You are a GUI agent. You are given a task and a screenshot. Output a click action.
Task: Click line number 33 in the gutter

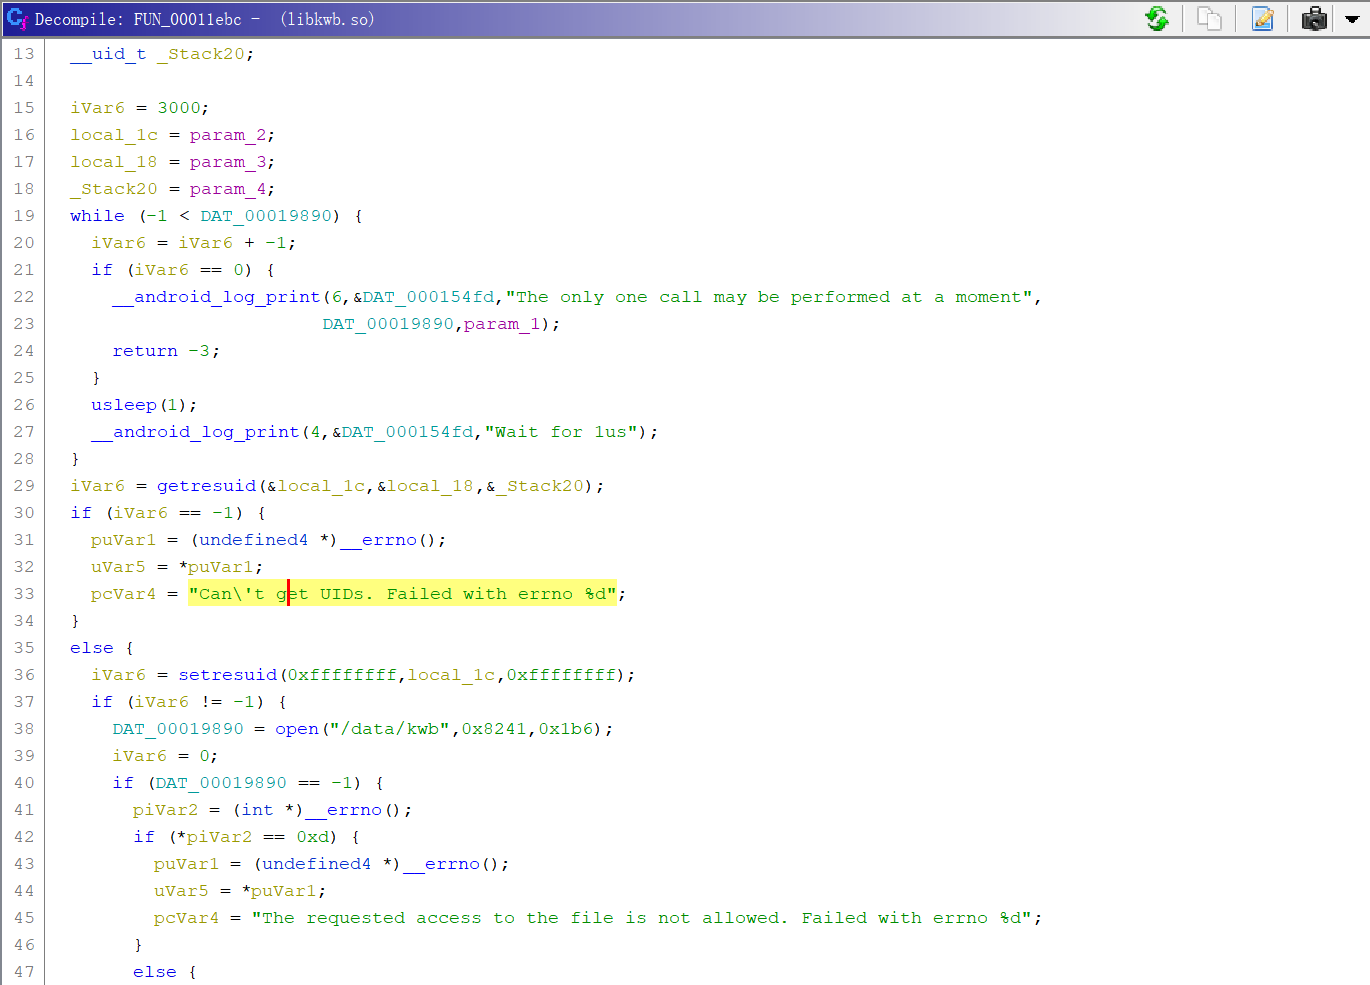point(24,594)
